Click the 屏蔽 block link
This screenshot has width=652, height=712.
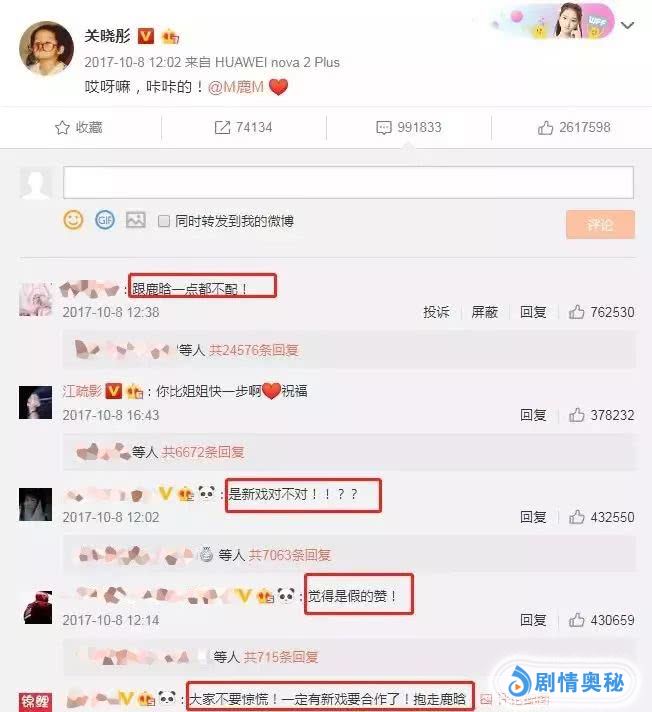point(484,312)
